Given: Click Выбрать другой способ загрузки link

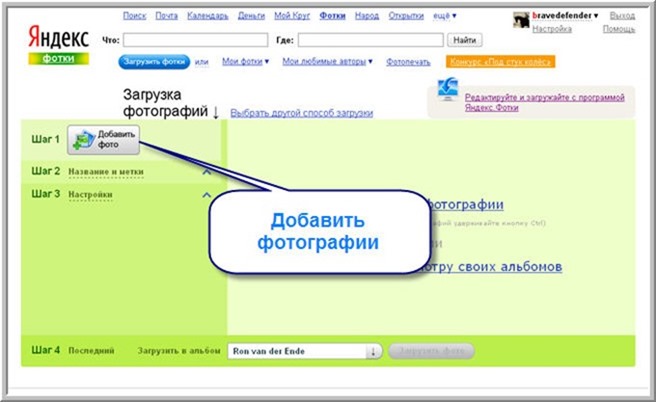Looking at the screenshot, I should tap(302, 113).
